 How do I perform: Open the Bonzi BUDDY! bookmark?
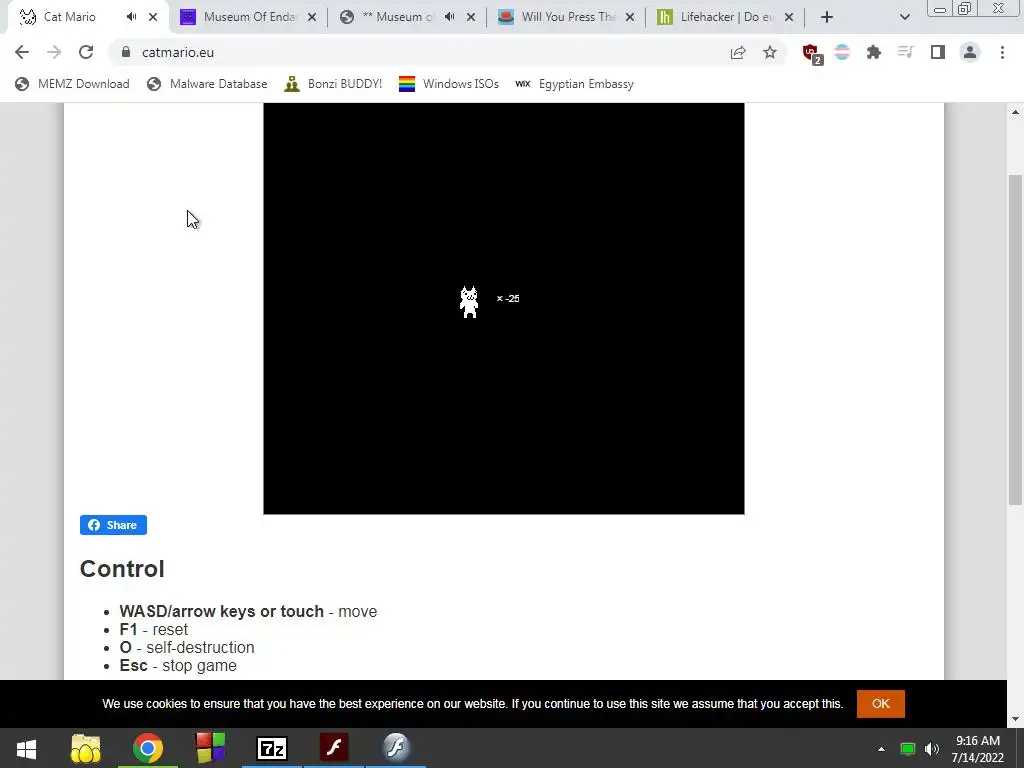333,84
